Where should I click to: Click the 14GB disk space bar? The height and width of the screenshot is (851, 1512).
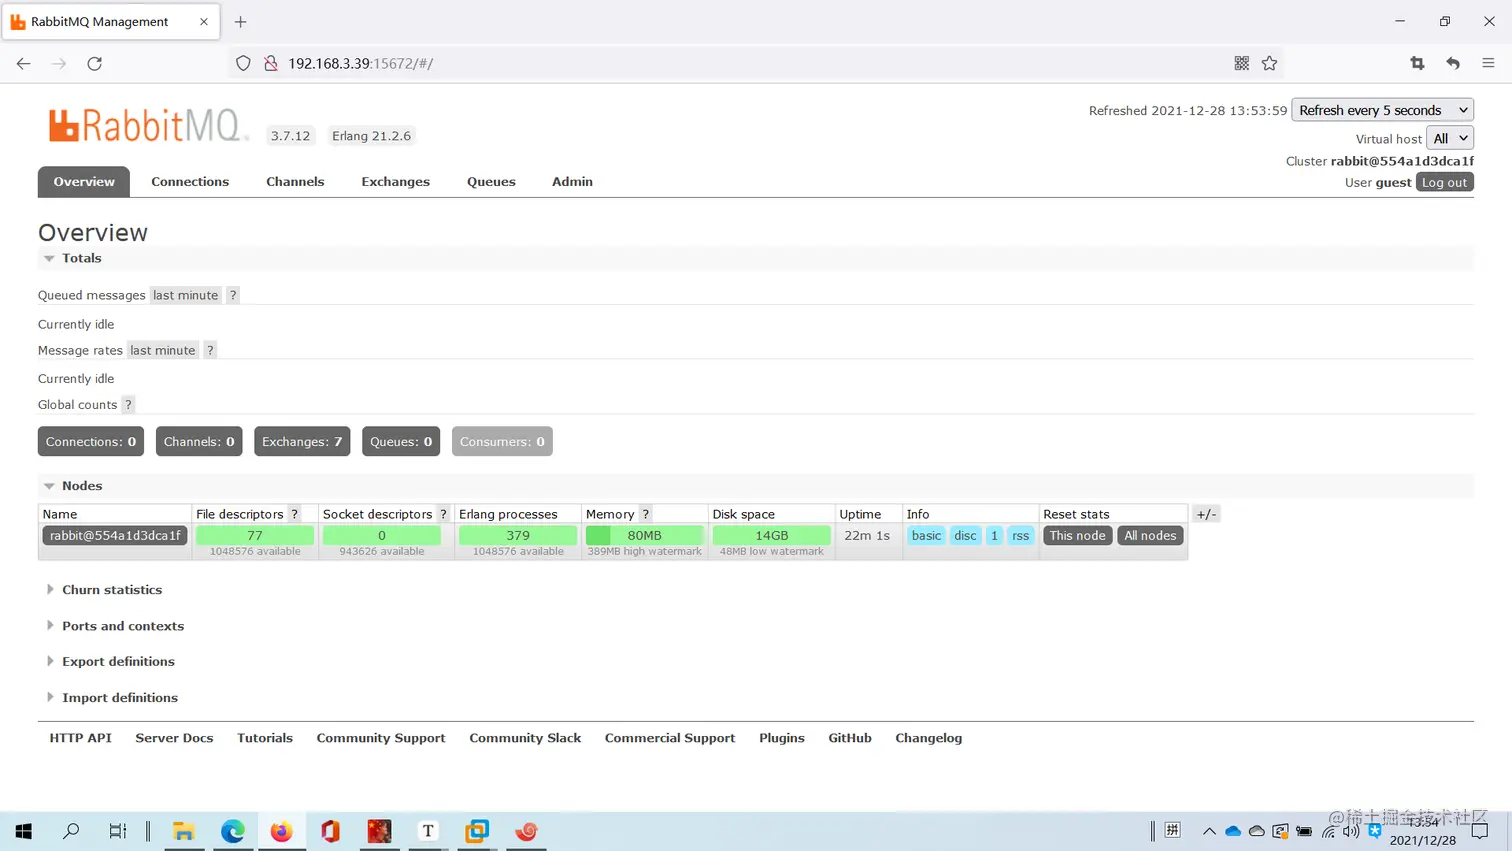771,536
